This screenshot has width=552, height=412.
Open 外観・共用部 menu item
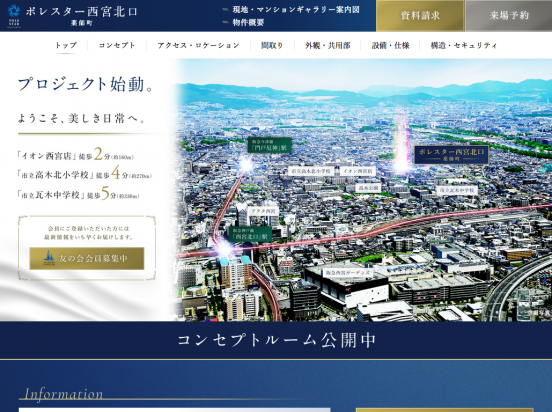click(x=328, y=45)
